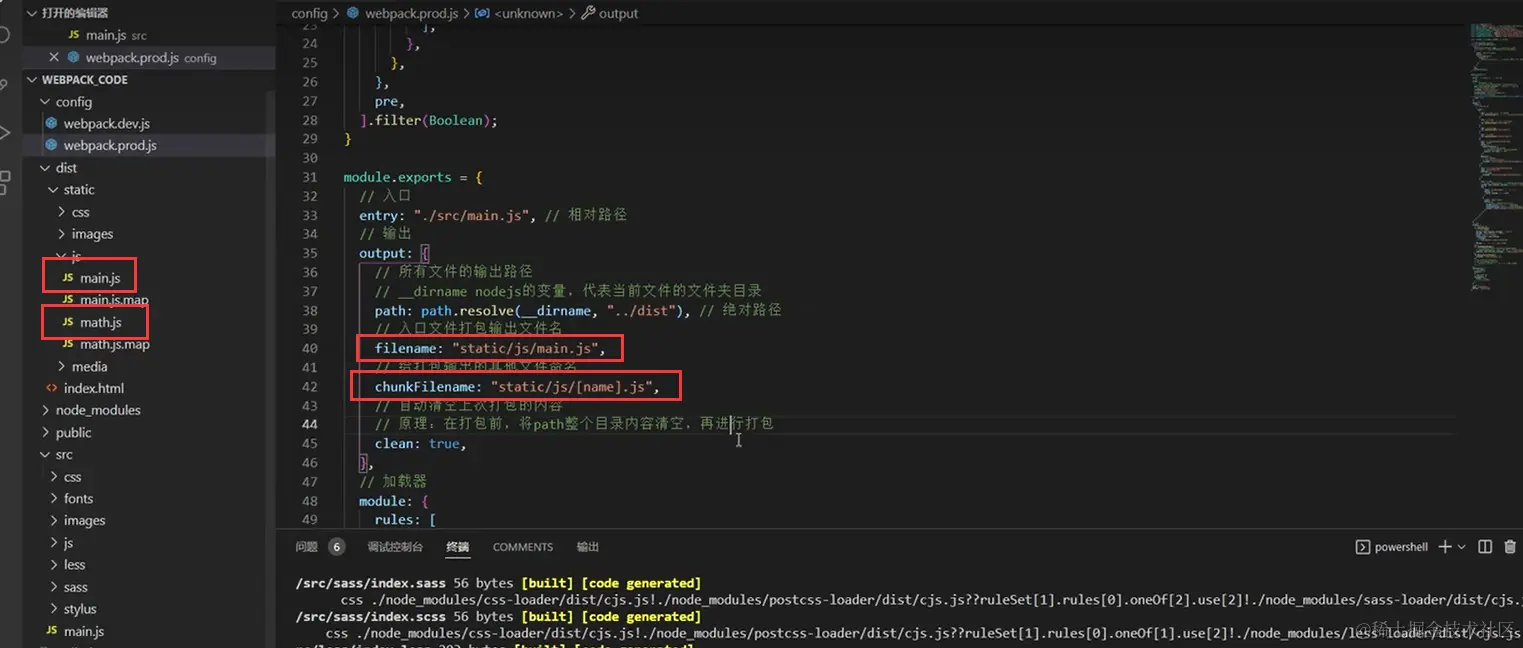This screenshot has width=1523, height=648.
Task: Expand the sass folder in src
Action: click(x=54, y=587)
